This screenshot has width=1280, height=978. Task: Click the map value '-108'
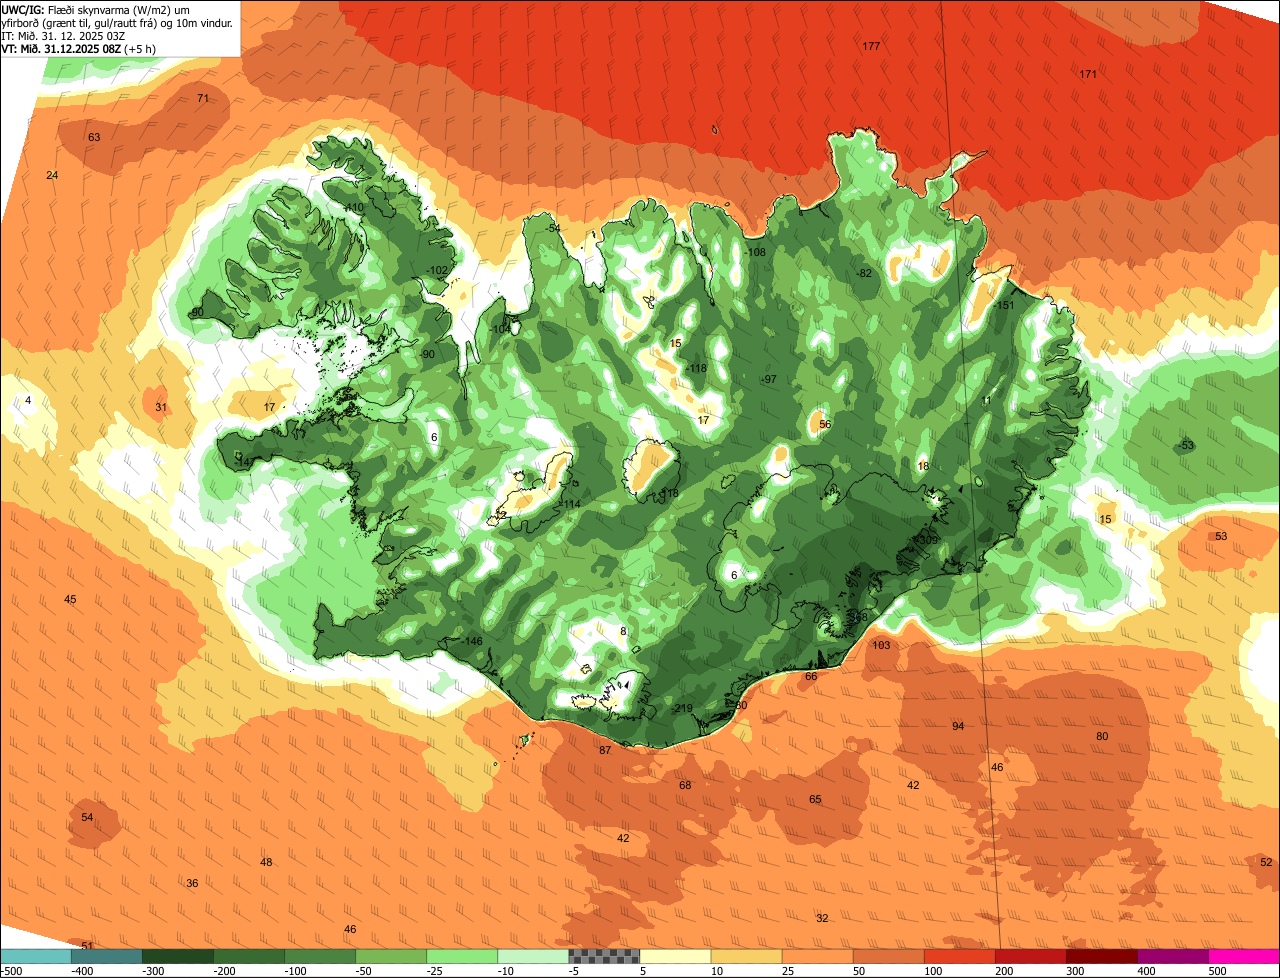click(x=755, y=252)
